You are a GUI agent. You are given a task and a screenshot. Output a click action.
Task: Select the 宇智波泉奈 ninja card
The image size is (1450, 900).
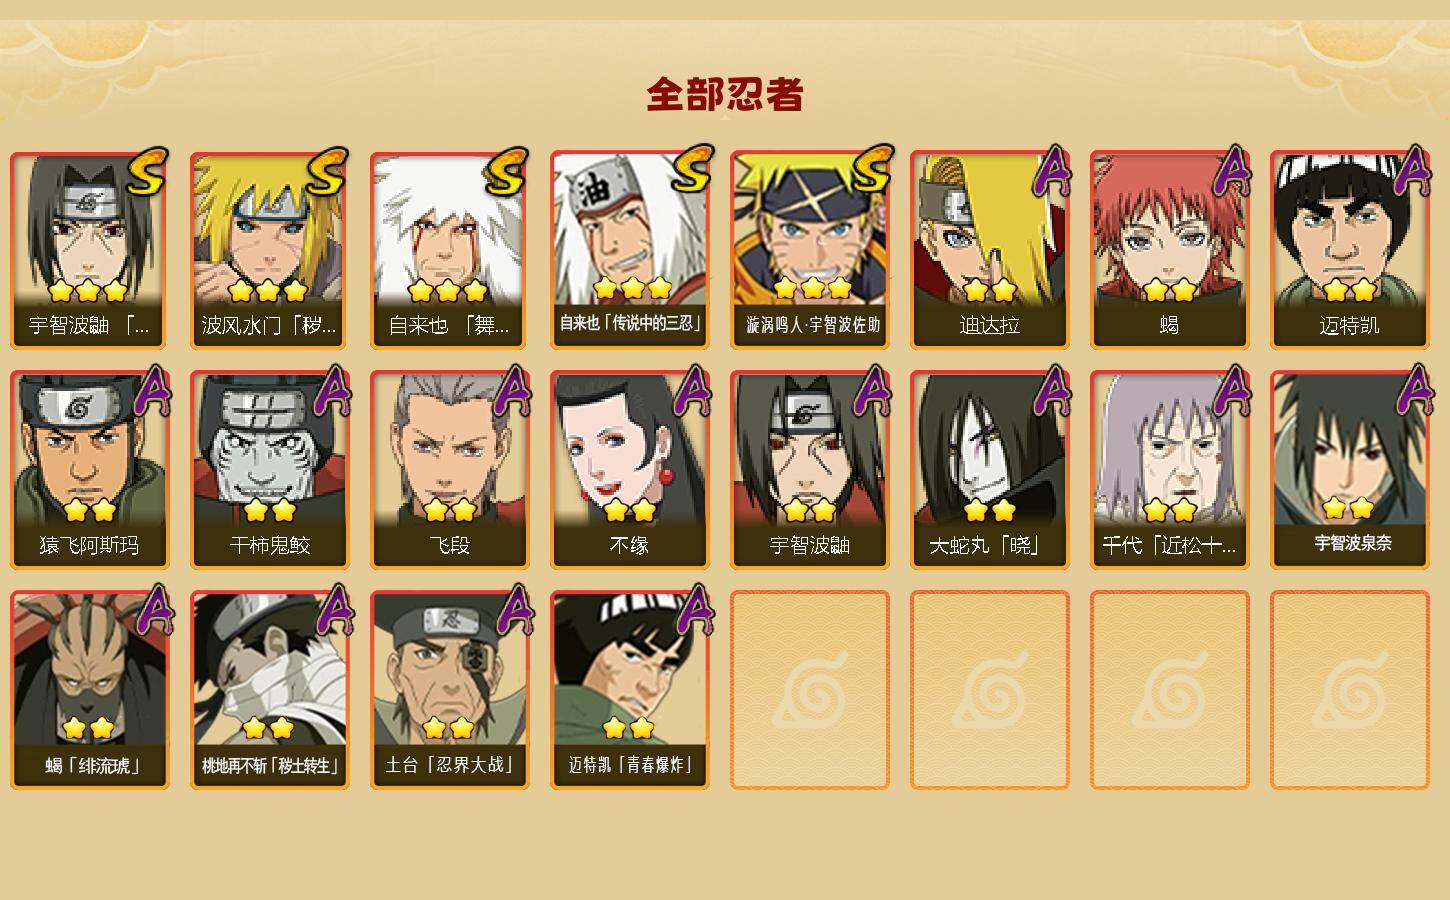click(x=1349, y=470)
